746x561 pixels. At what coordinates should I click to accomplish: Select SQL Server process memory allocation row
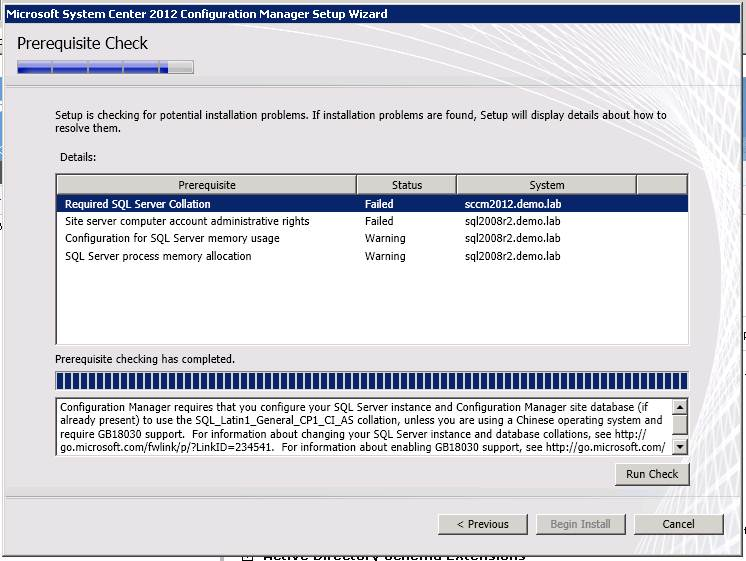372,256
